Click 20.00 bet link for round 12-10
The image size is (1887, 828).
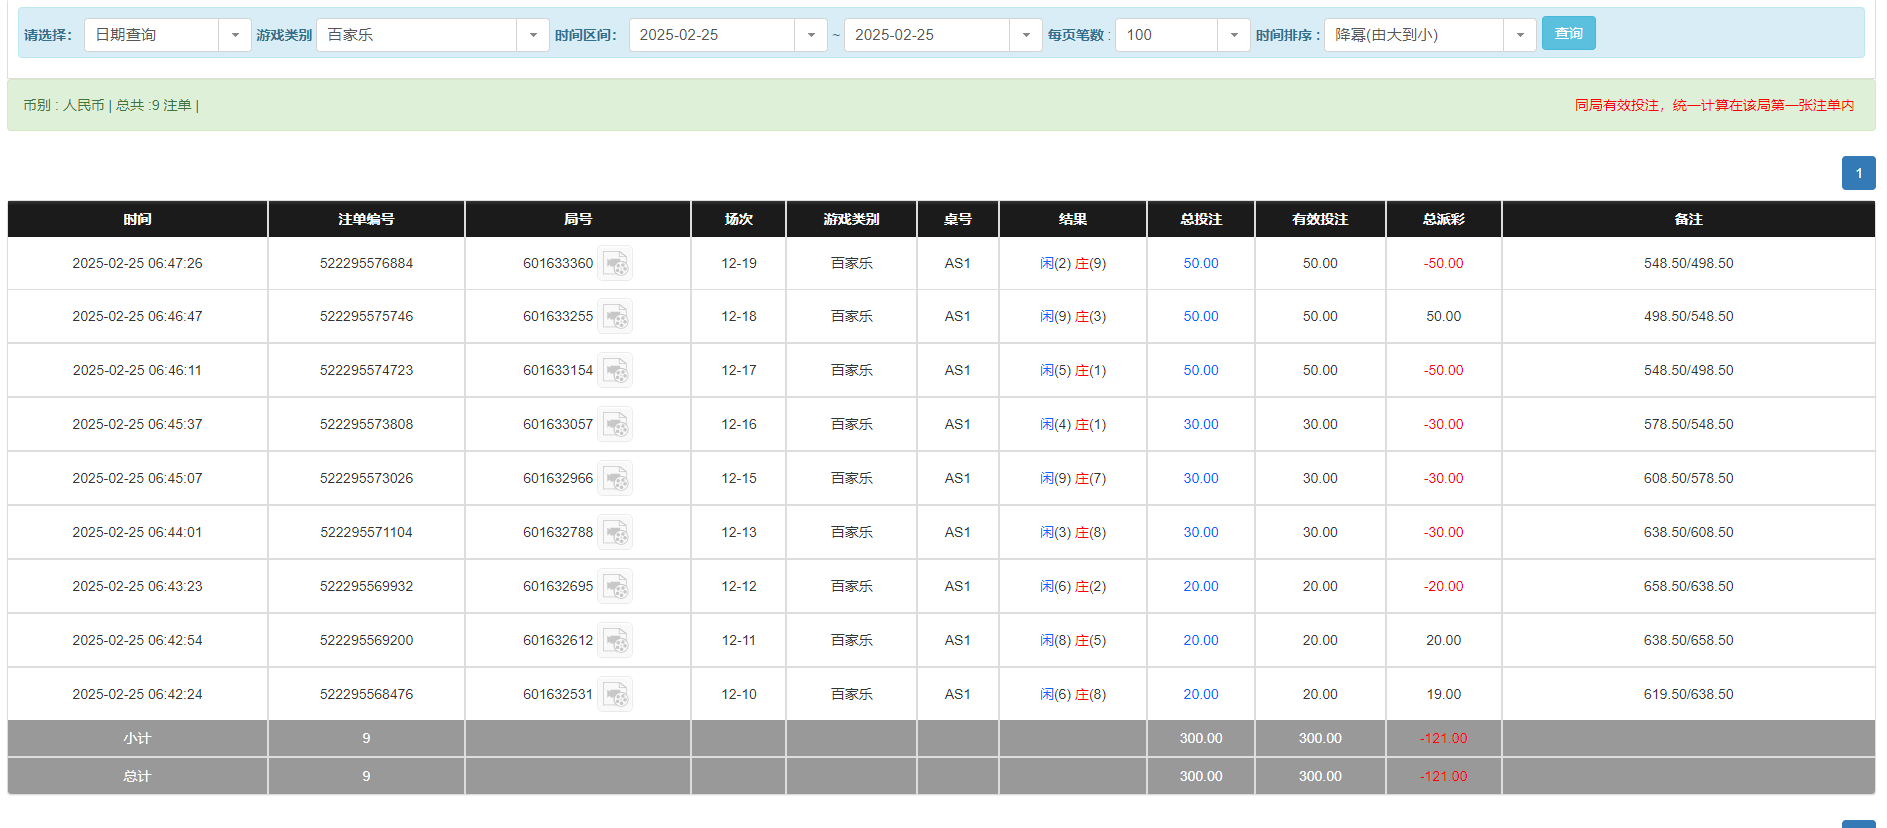point(1200,695)
